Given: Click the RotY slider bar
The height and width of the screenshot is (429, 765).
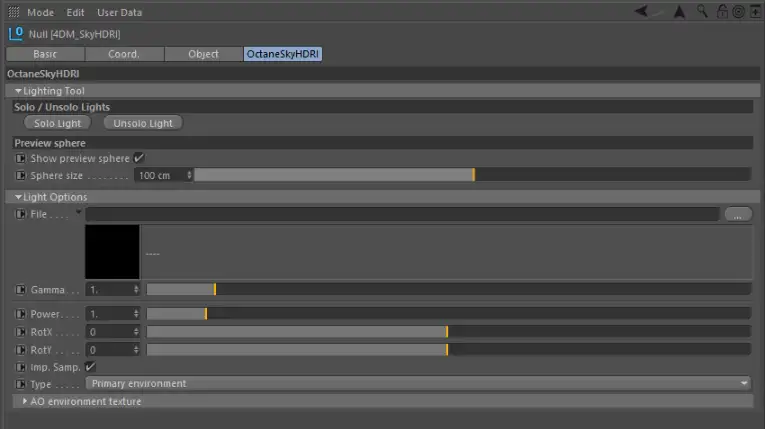Looking at the screenshot, I should (x=448, y=350).
